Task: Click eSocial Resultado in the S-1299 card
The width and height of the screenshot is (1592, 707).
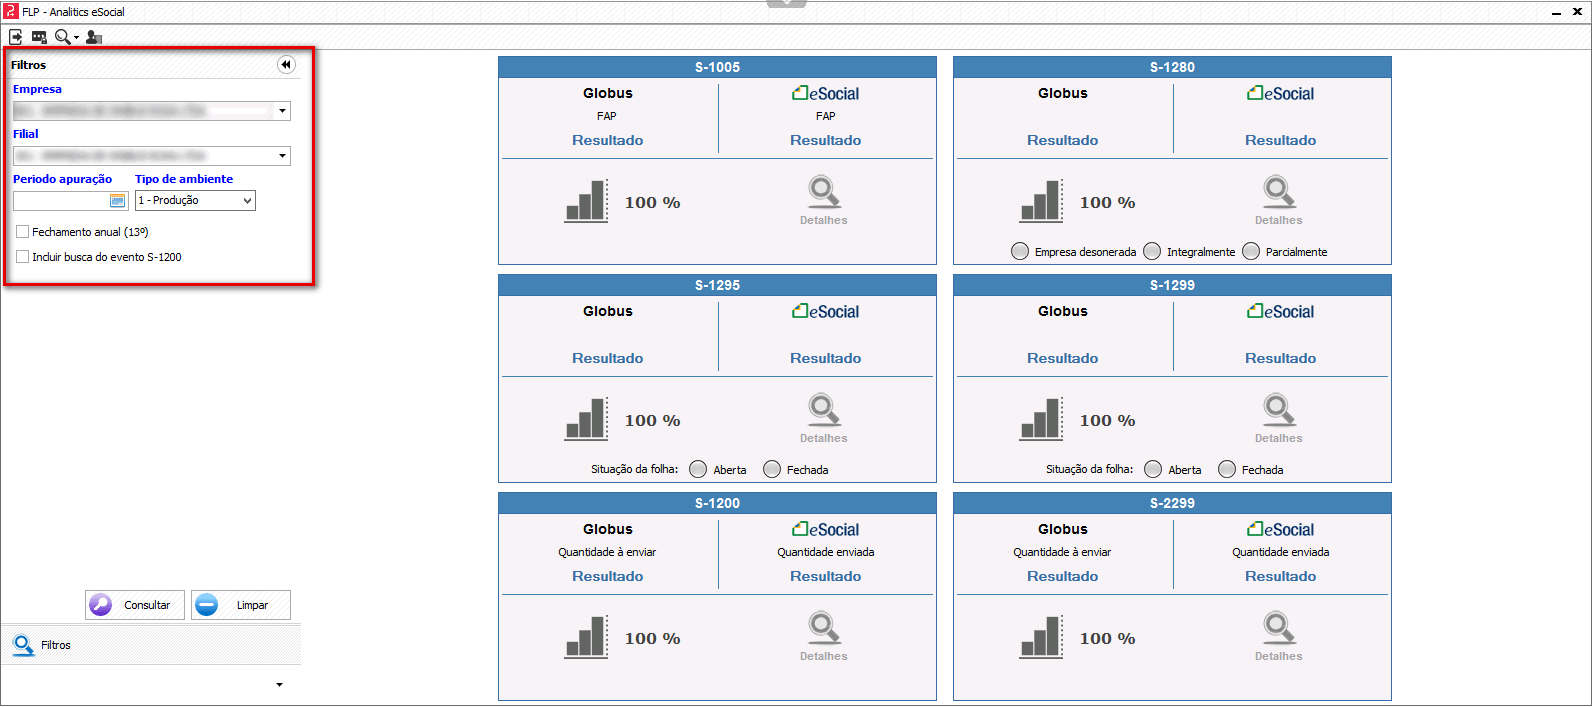Action: [1281, 358]
